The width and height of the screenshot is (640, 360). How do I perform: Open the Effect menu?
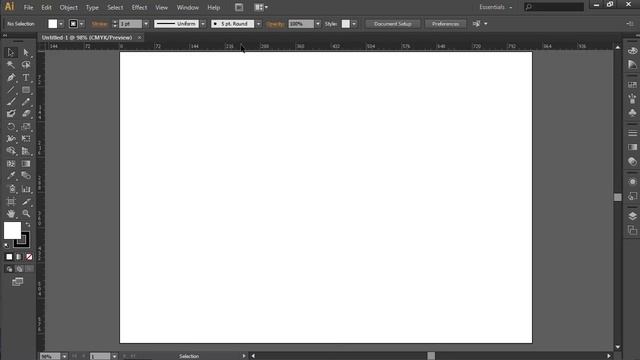(x=139, y=7)
